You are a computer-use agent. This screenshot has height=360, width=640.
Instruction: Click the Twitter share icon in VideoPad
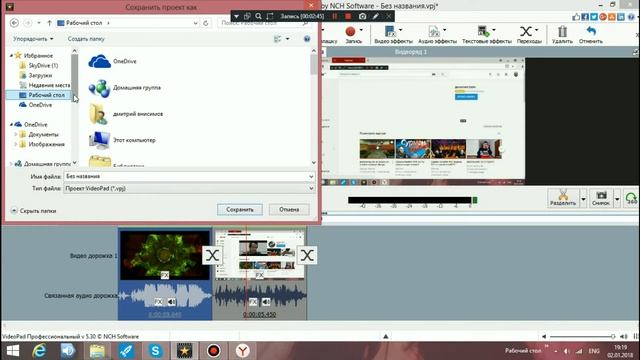click(594, 17)
